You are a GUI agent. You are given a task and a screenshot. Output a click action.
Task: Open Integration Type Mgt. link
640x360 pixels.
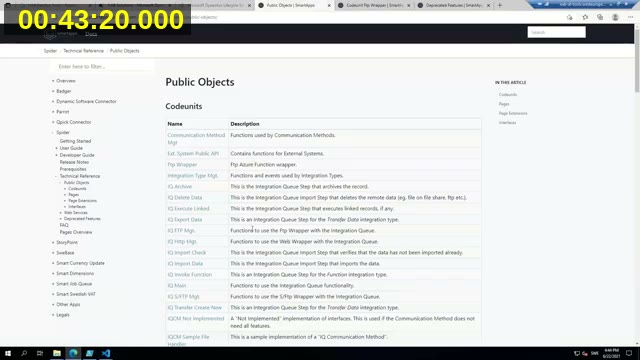[193, 176]
